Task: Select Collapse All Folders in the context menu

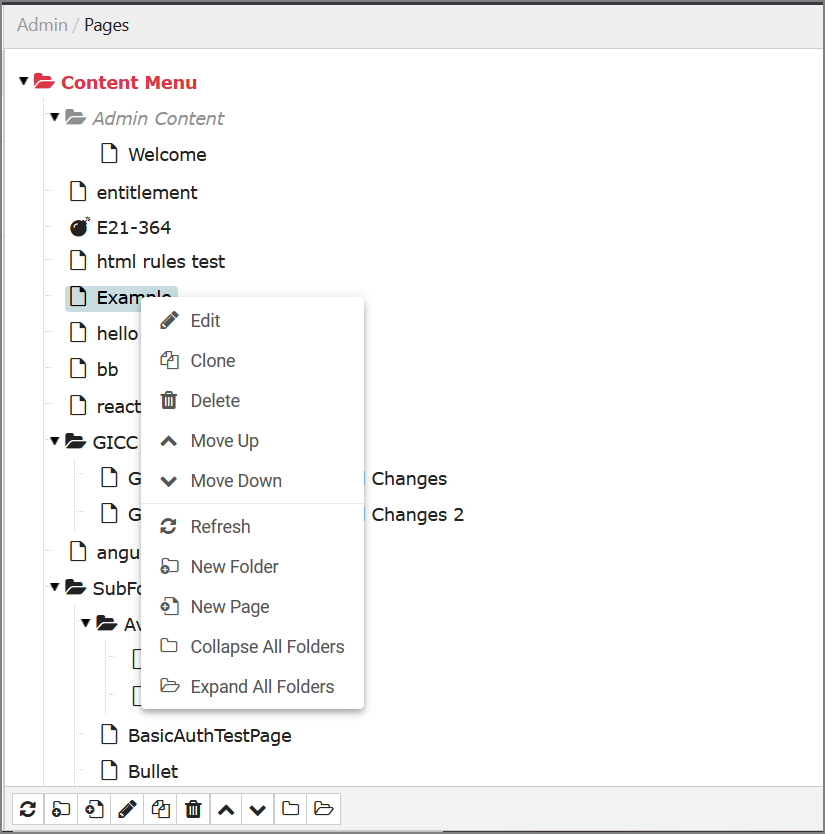Action: [x=253, y=646]
